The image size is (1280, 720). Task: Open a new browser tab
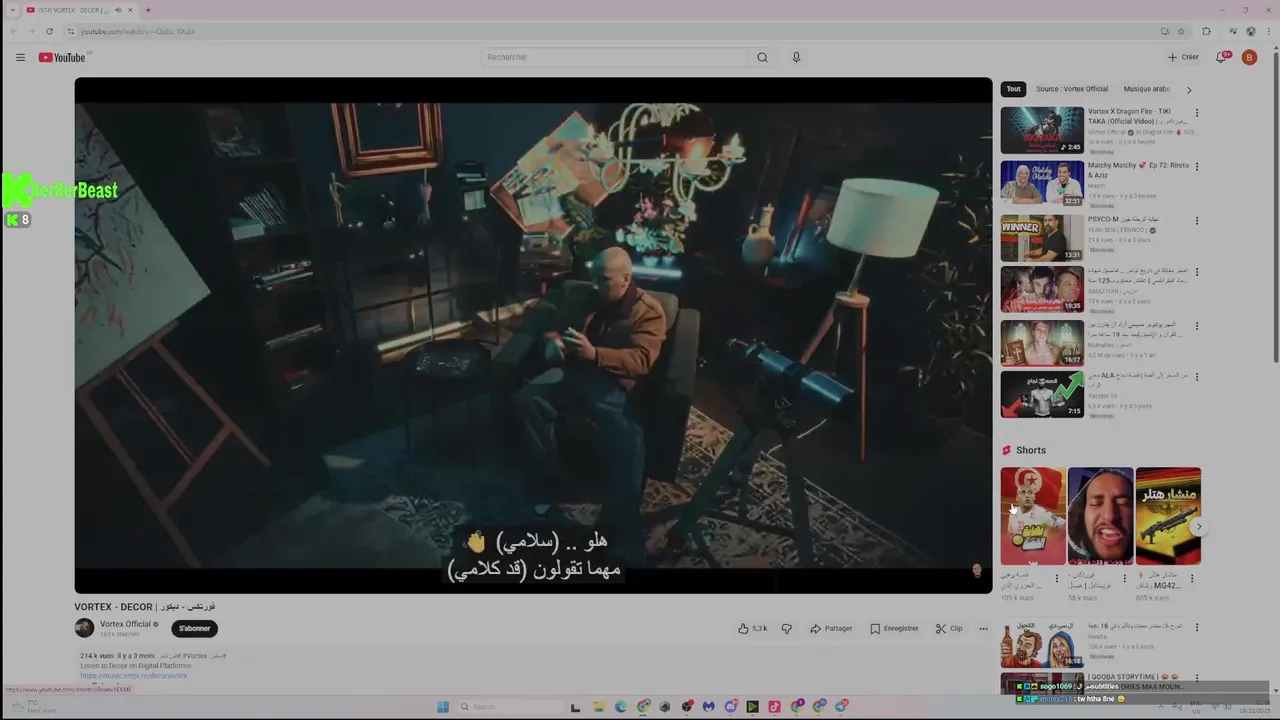(148, 10)
